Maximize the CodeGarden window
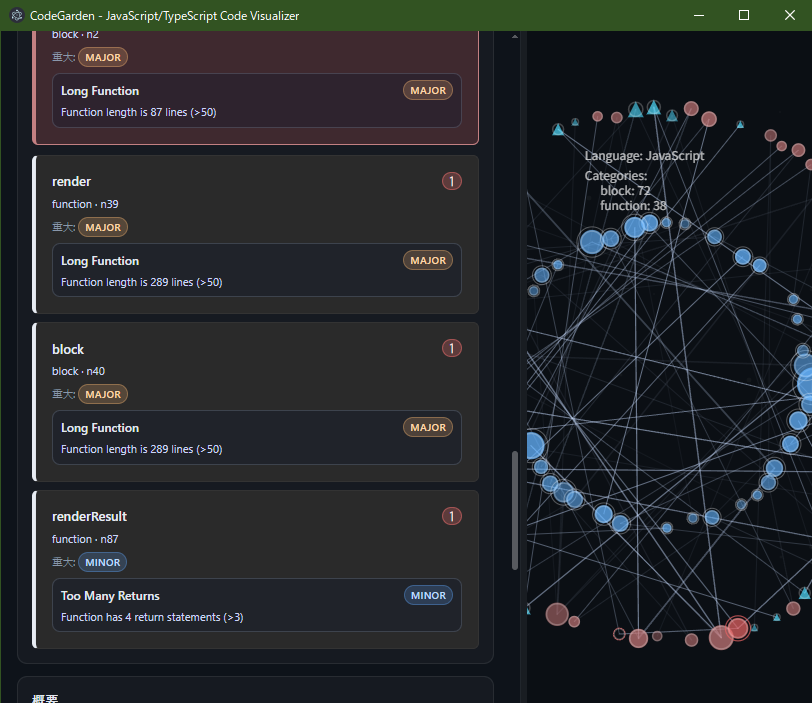The height and width of the screenshot is (703, 812). 743,15
